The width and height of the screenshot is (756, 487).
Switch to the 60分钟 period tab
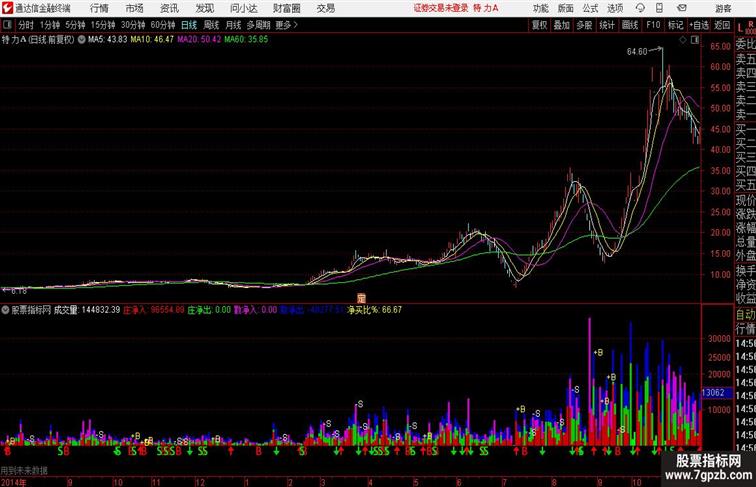163,25
